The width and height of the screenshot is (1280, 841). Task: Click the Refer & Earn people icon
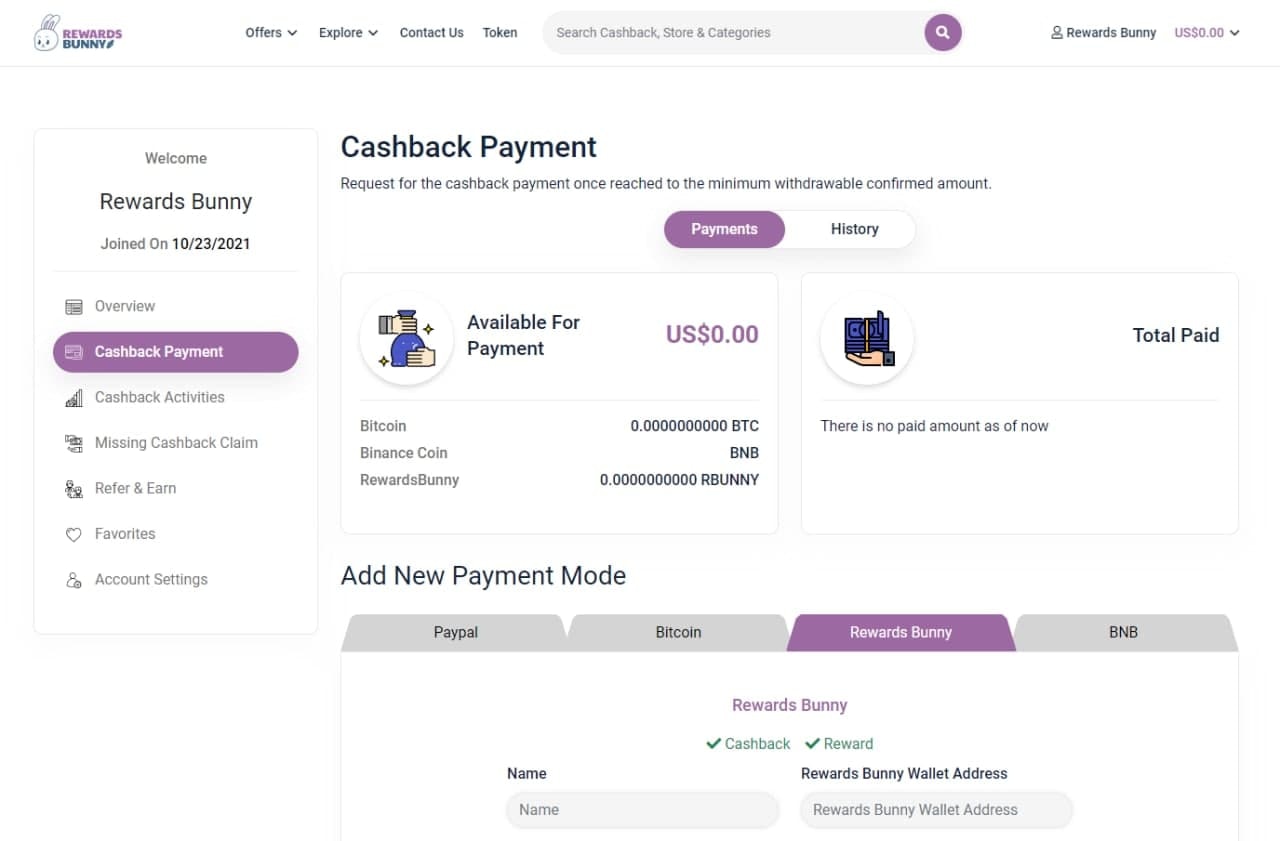[x=73, y=488]
